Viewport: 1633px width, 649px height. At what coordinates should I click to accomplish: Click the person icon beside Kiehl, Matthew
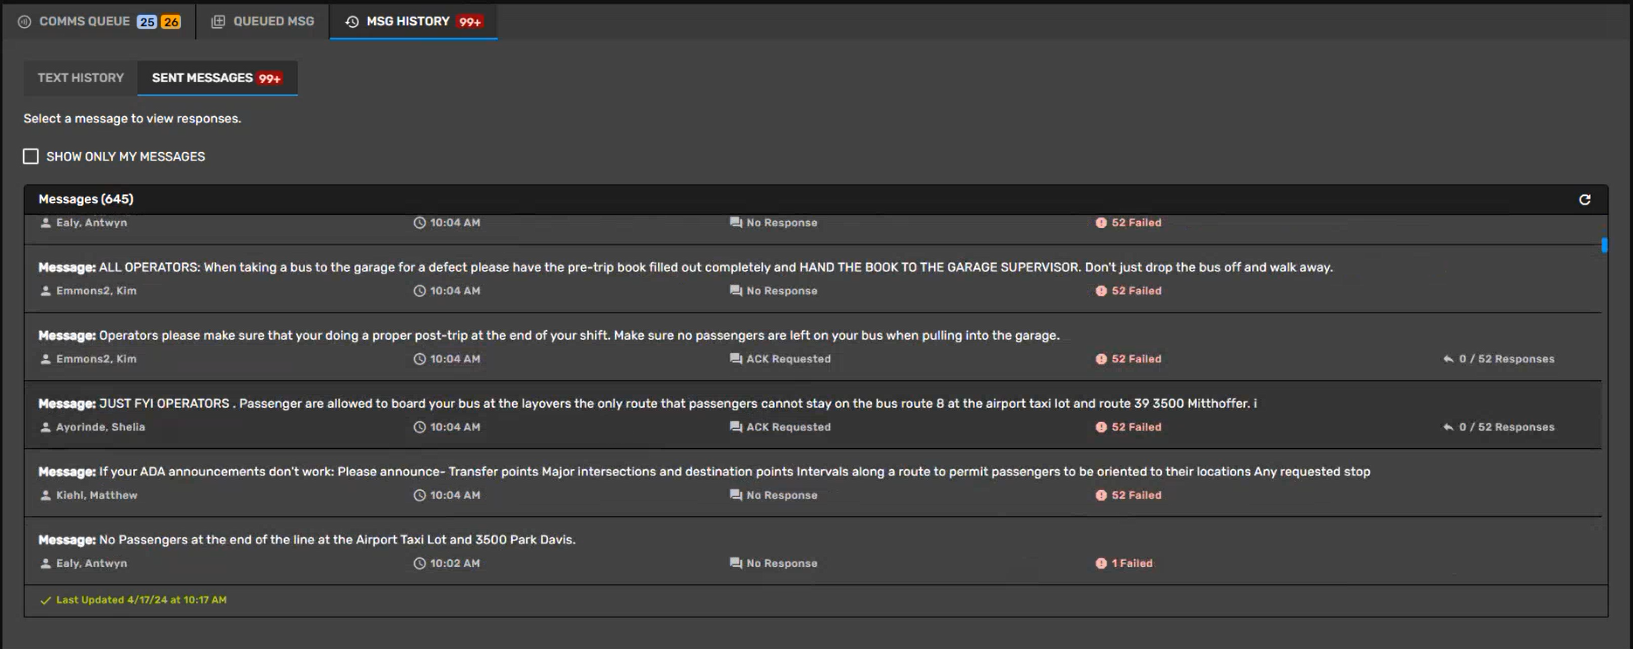[45, 495]
